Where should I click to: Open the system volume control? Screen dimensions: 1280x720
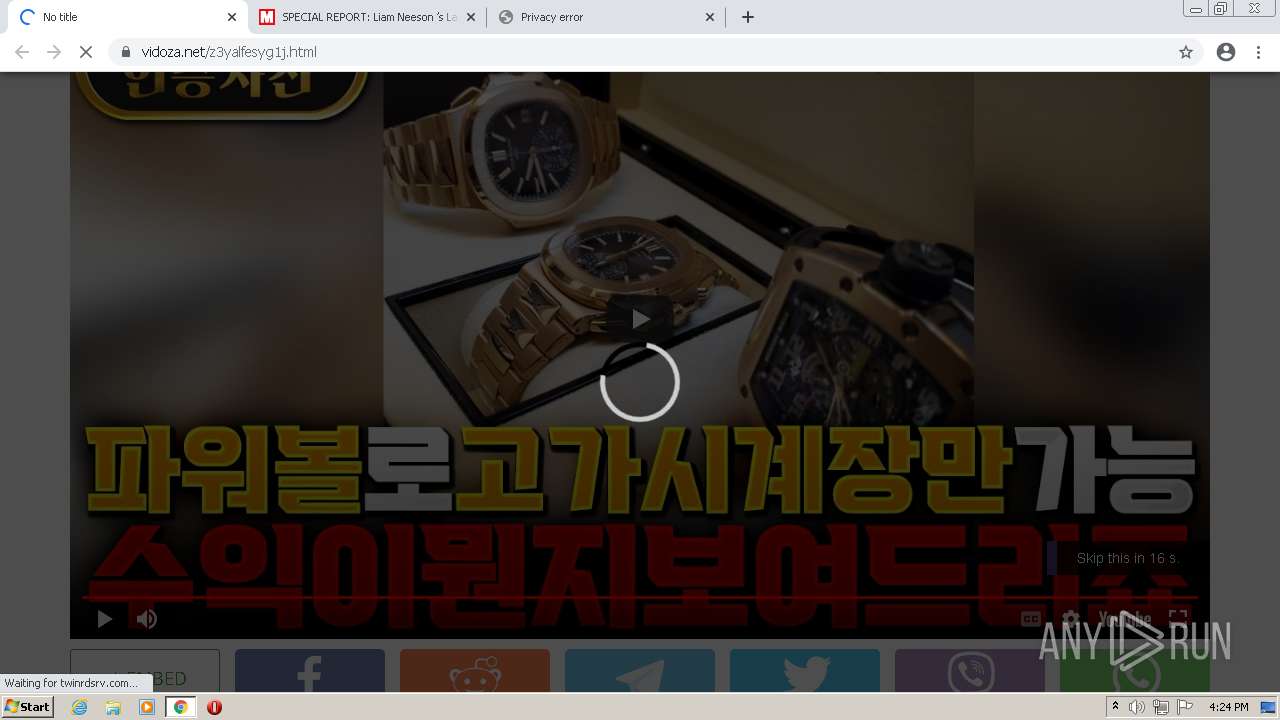click(x=1137, y=707)
